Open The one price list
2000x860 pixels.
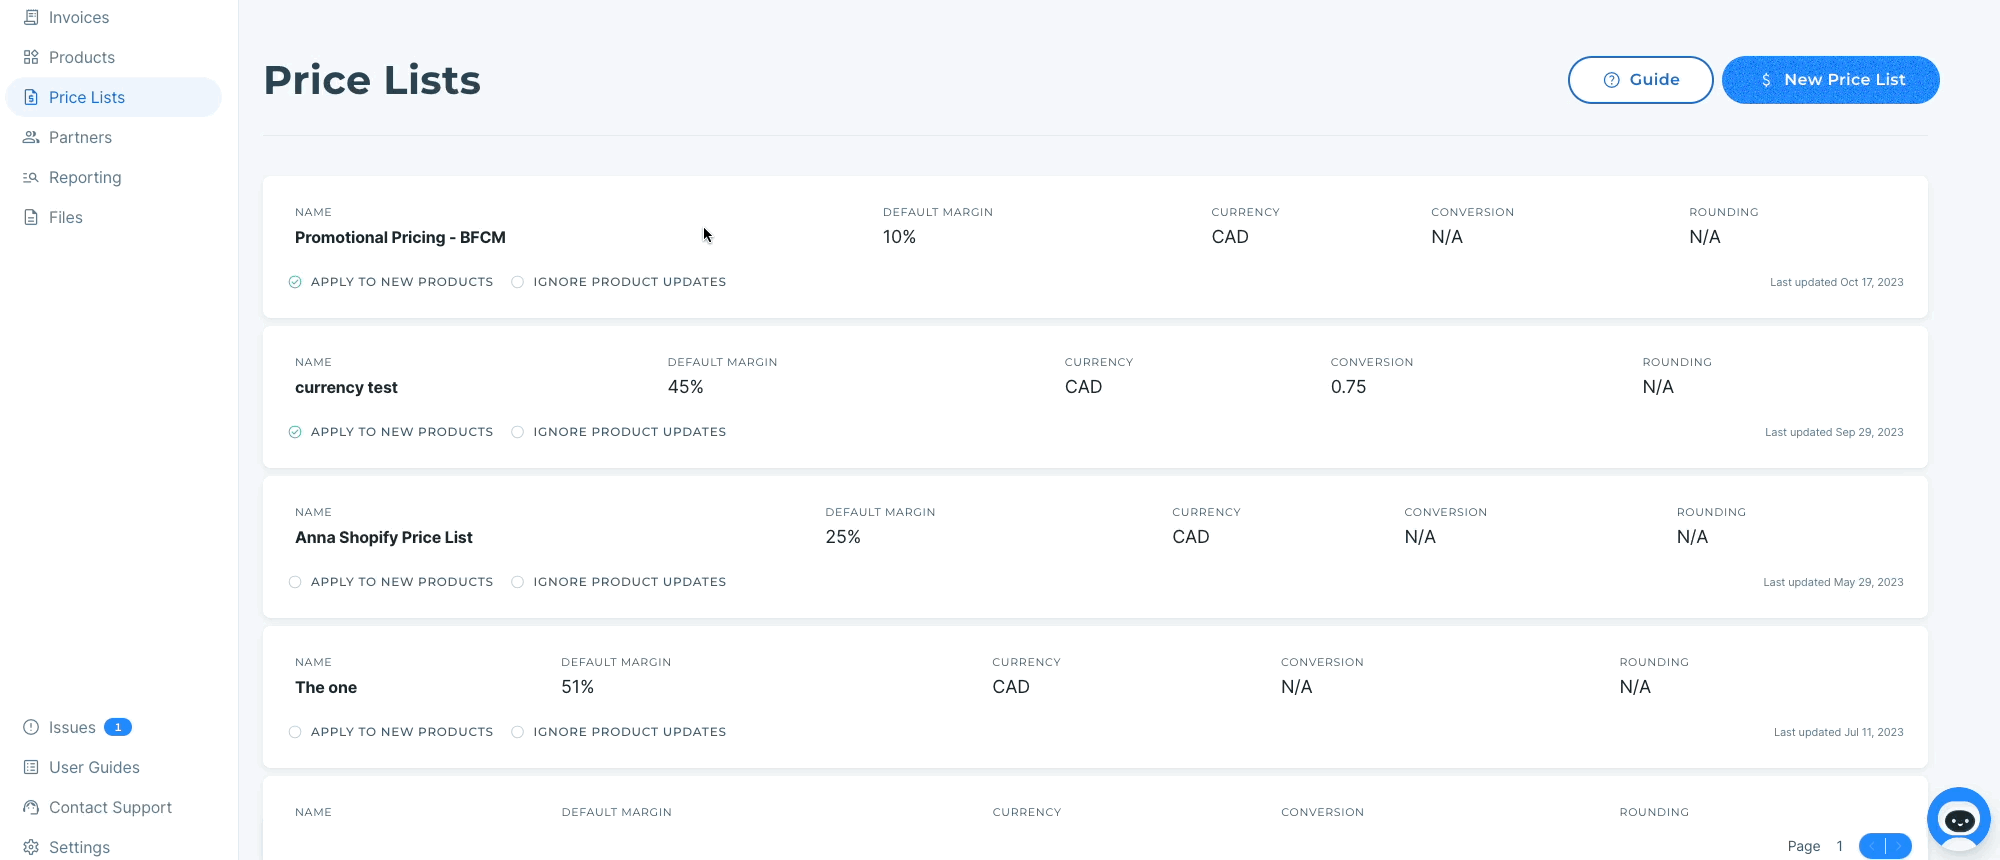tap(326, 687)
